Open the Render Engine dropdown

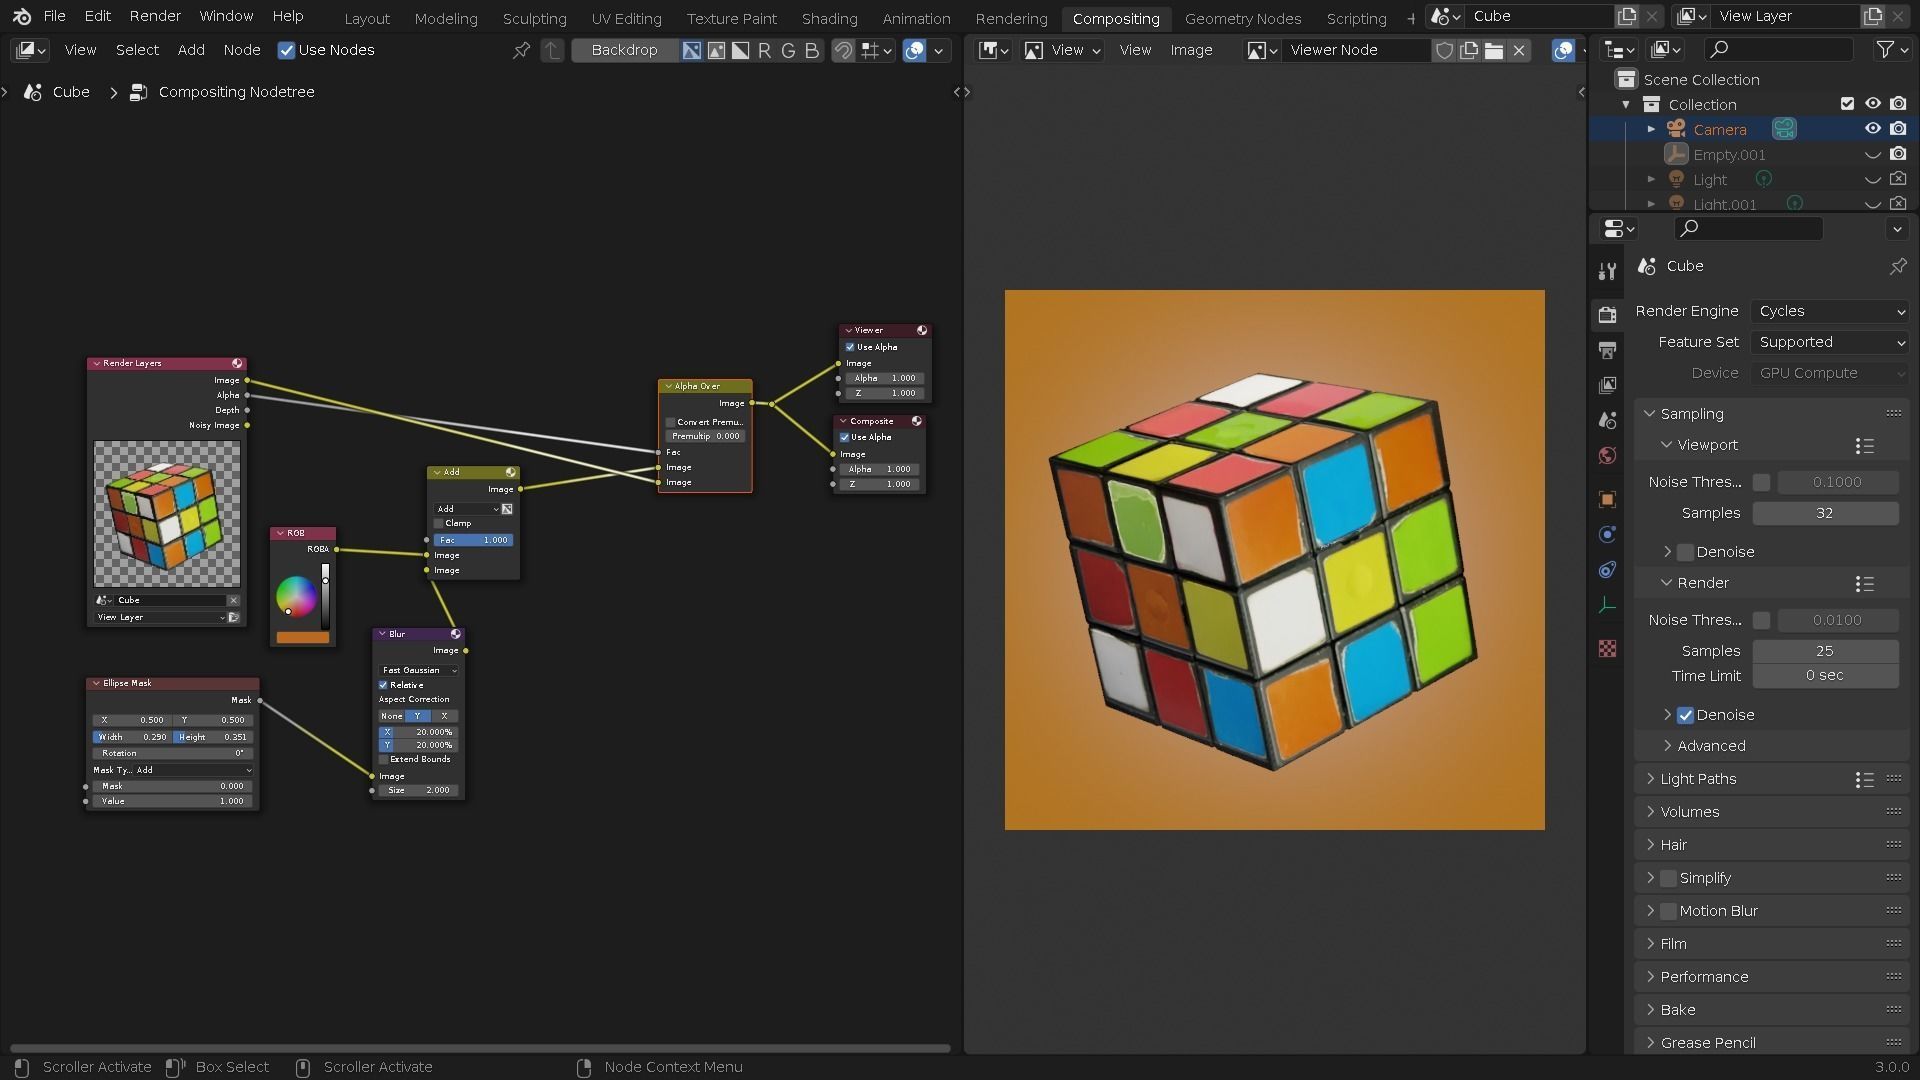pos(1831,311)
